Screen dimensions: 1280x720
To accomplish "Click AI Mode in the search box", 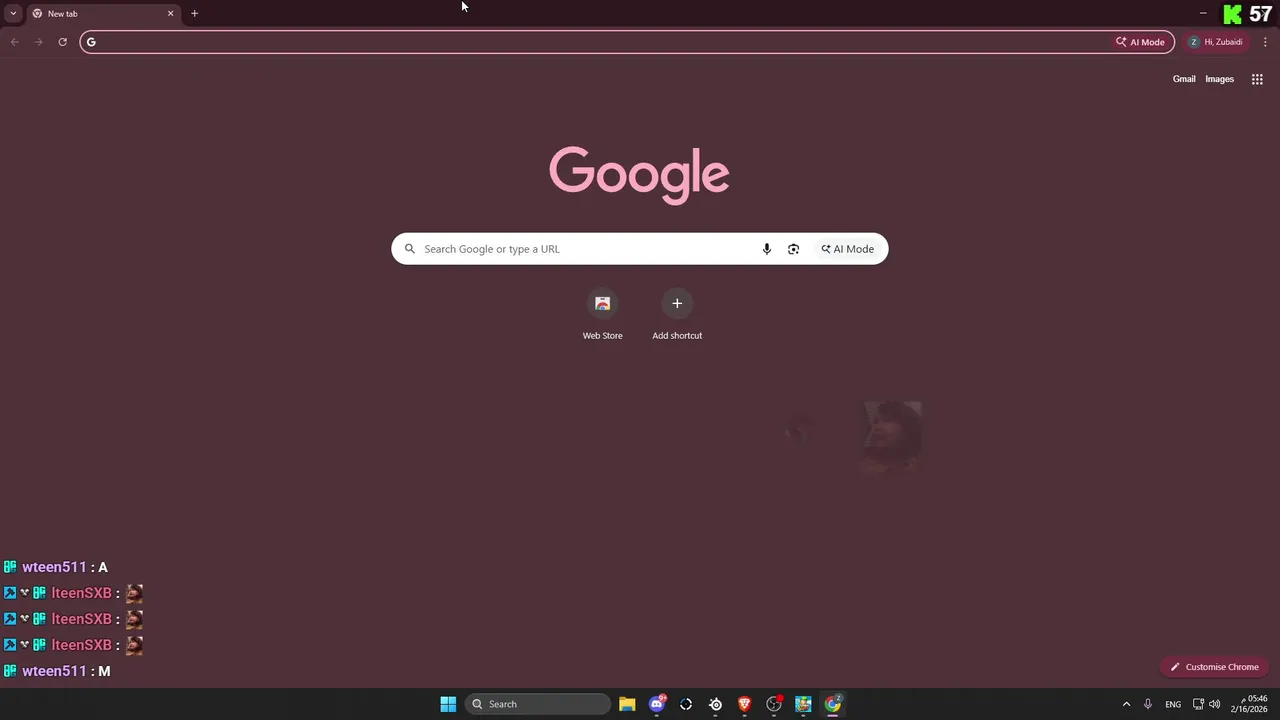I will pyautogui.click(x=848, y=249).
